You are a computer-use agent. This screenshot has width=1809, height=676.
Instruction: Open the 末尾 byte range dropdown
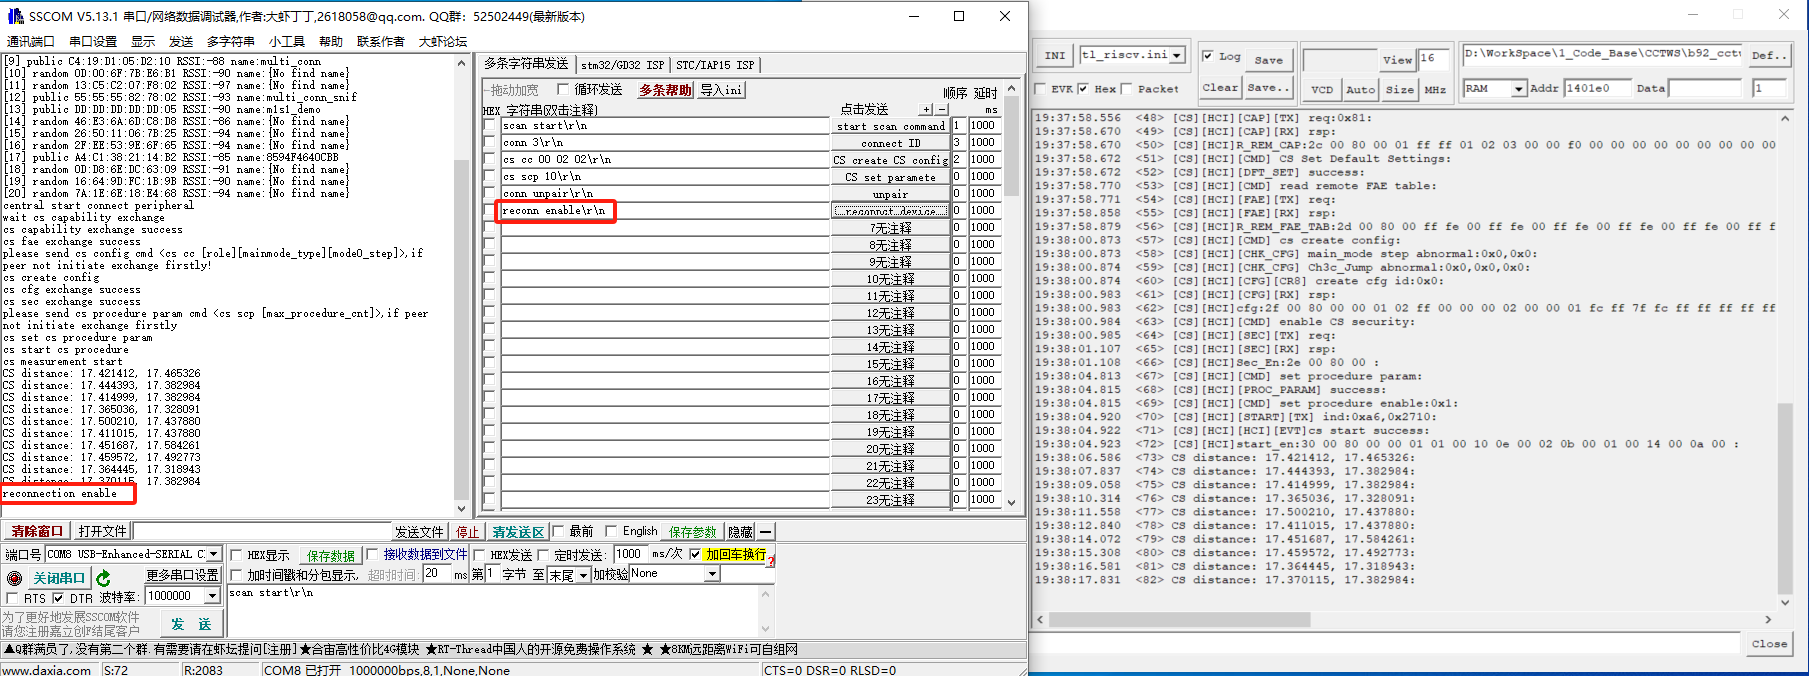(x=583, y=575)
